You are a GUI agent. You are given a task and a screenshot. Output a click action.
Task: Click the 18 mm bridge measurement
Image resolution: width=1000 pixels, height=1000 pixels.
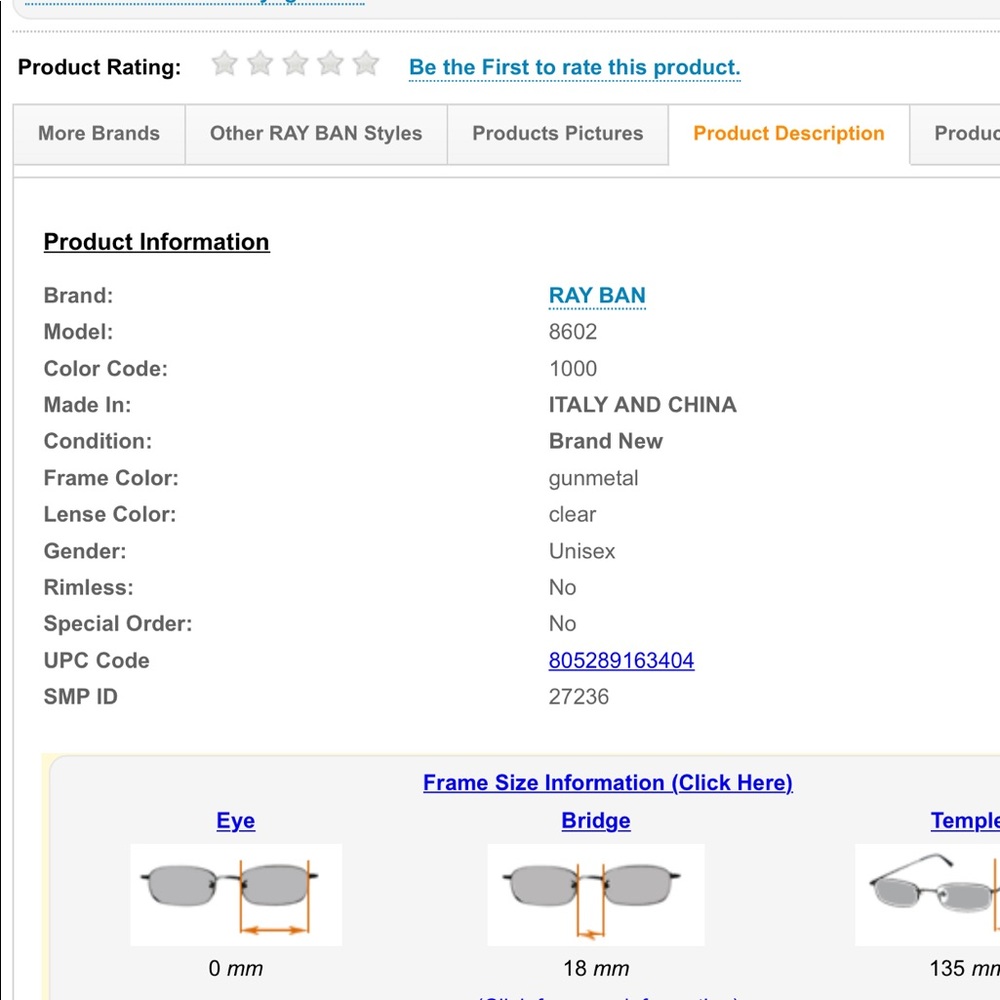tap(596, 969)
